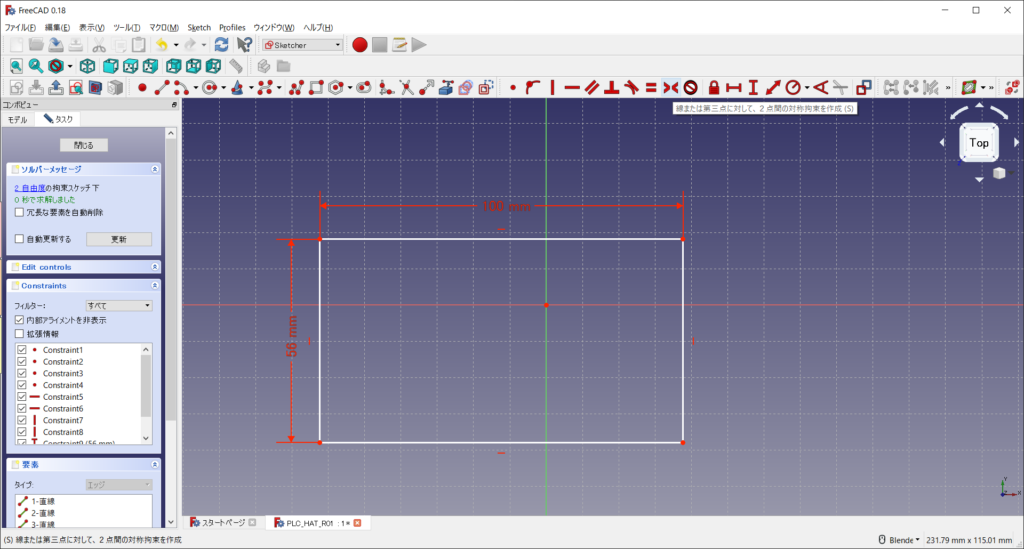Pick the perpendicular constraint tool
Screen dimensions: 1024x549
(x=611, y=87)
